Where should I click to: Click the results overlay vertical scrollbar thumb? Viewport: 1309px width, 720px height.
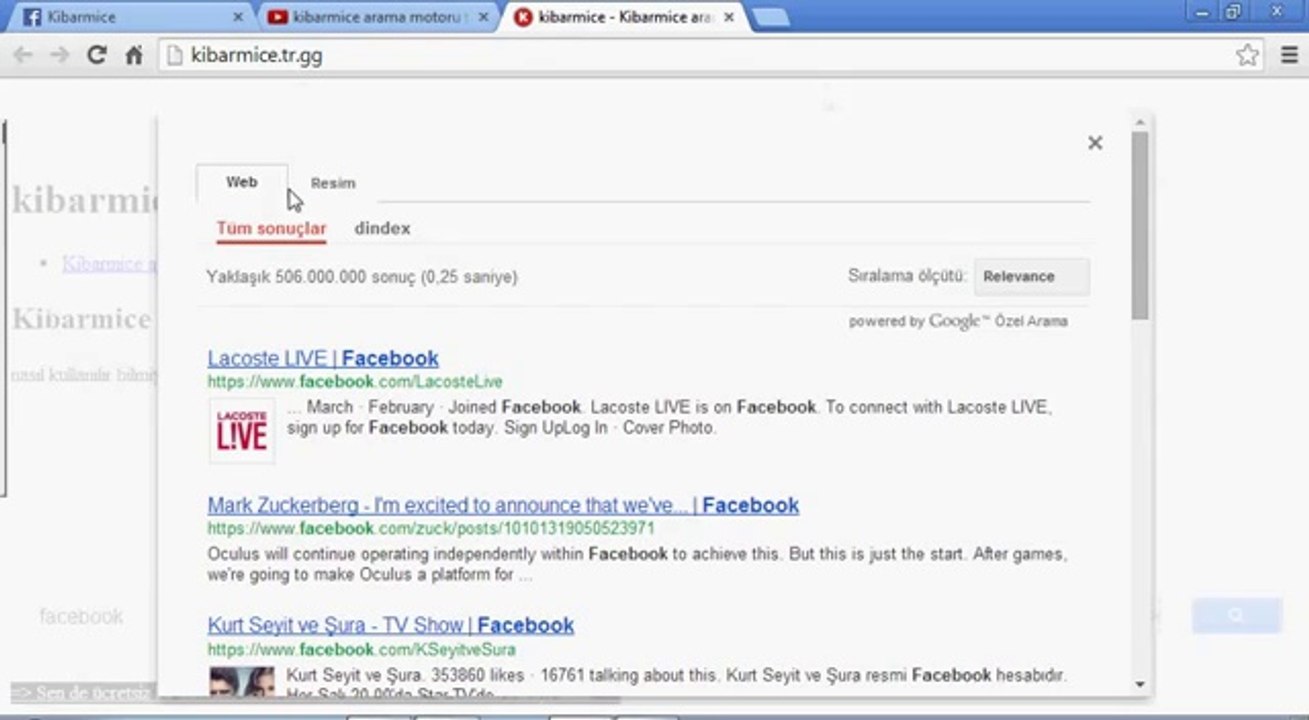1140,227
